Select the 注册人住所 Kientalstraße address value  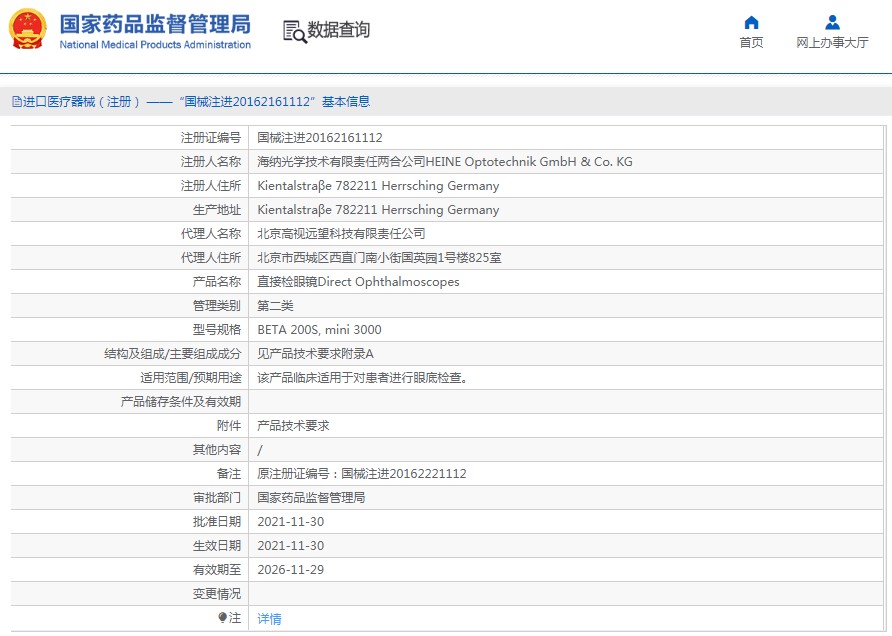tap(378, 185)
